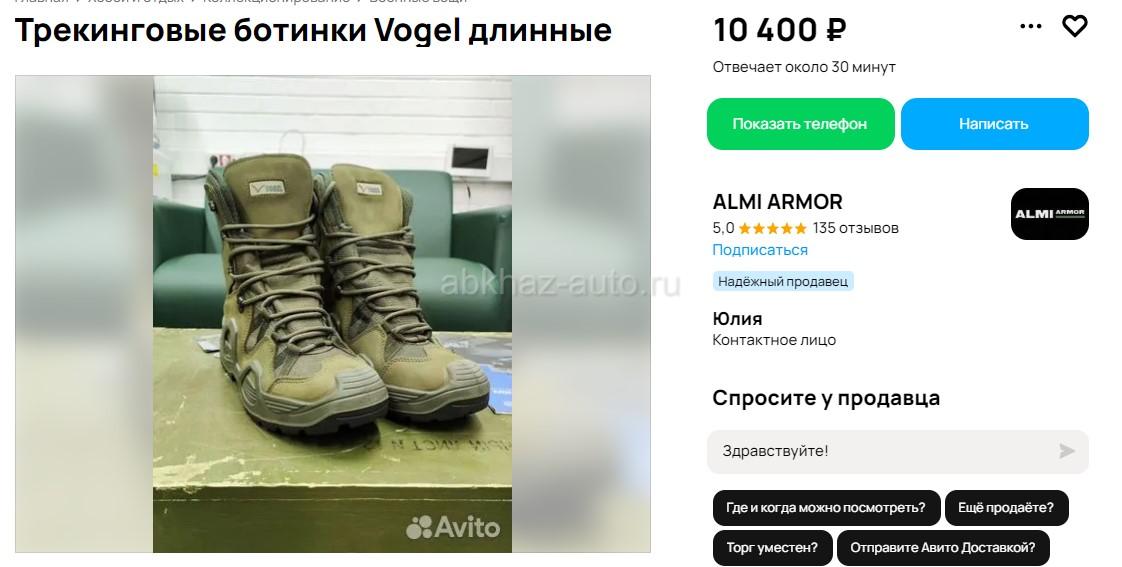
Task: Select quick question Где и когда можно посмотреть?
Action: [x=826, y=508]
